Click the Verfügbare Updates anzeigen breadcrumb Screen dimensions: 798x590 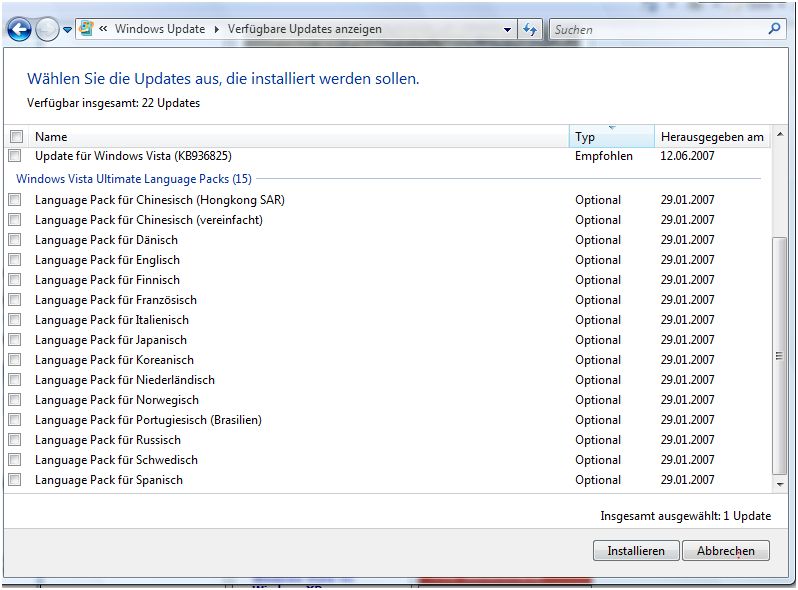pos(304,29)
